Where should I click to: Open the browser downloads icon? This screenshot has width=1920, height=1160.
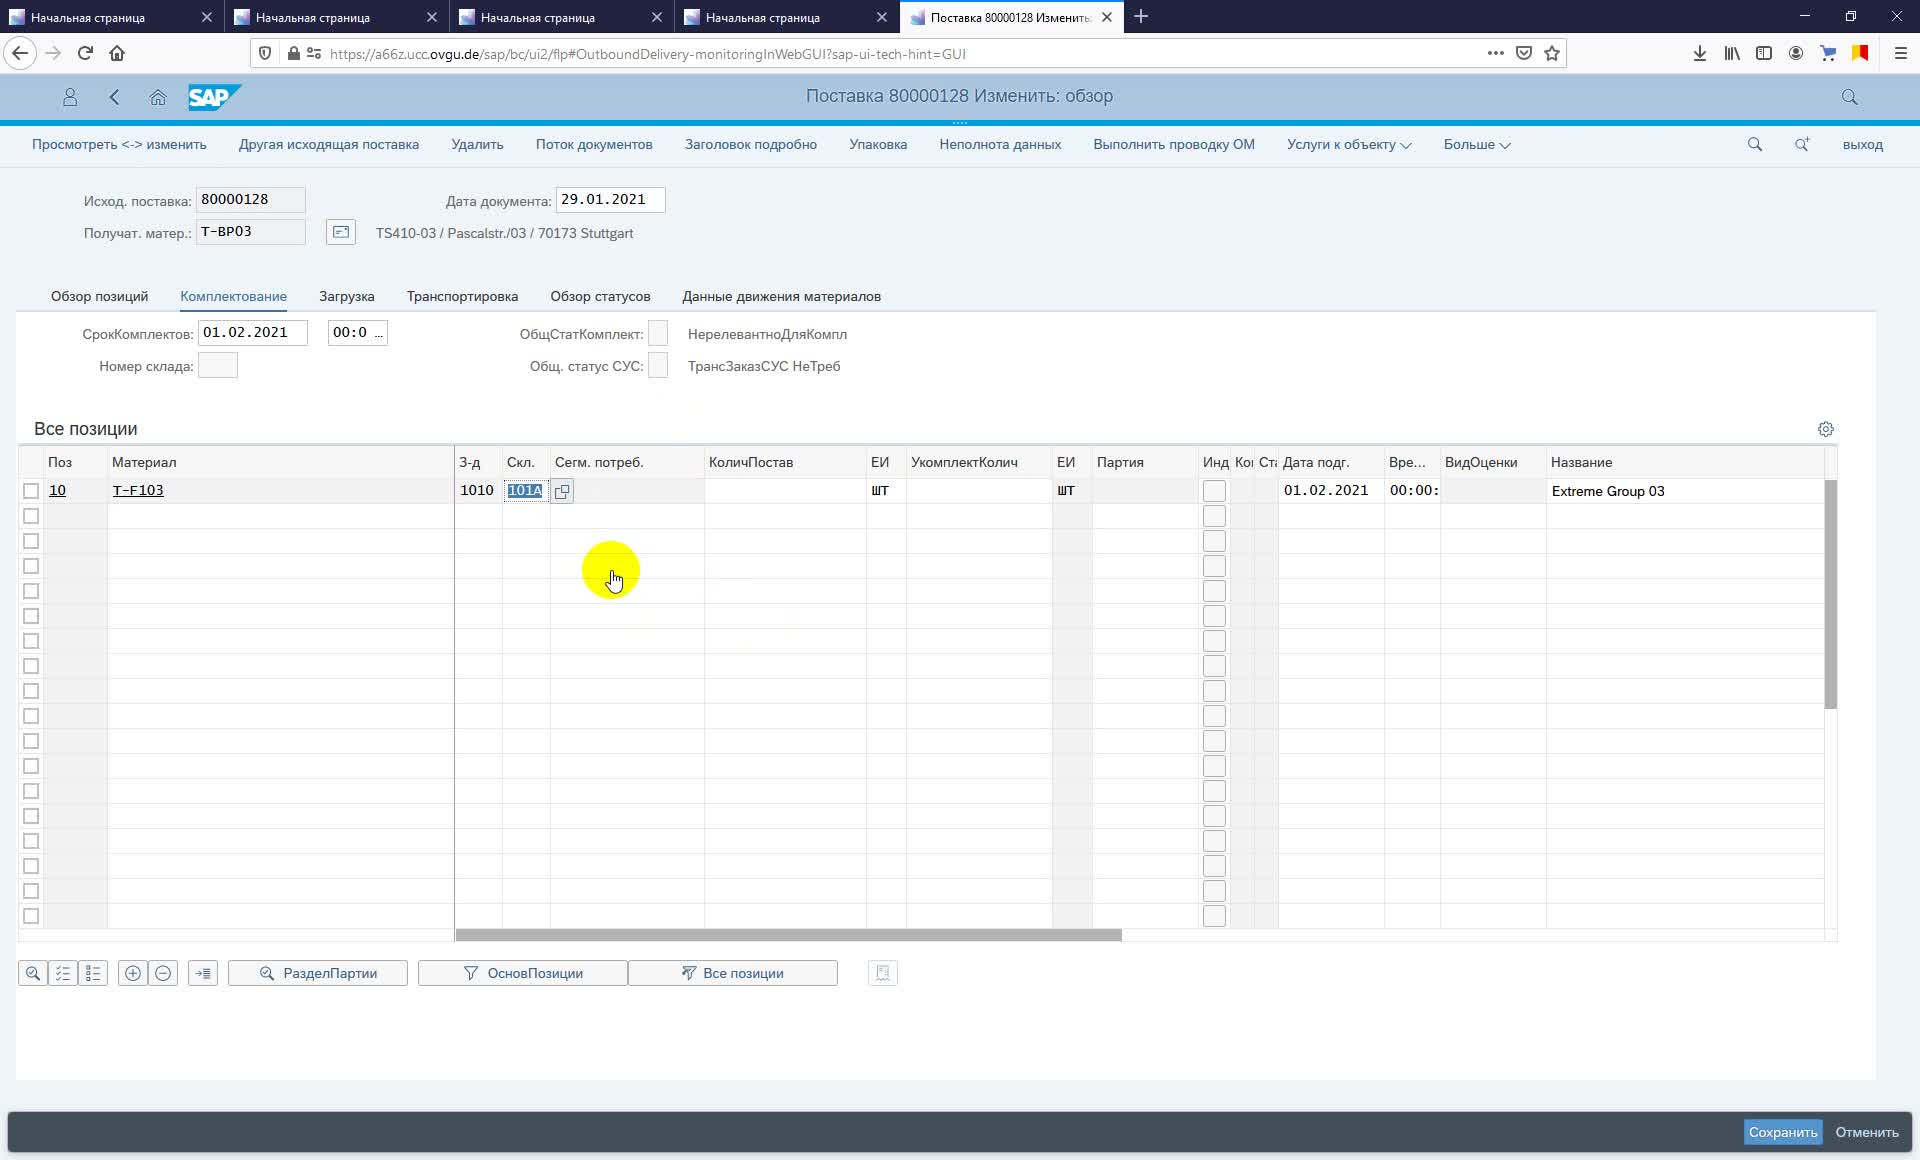point(1699,53)
